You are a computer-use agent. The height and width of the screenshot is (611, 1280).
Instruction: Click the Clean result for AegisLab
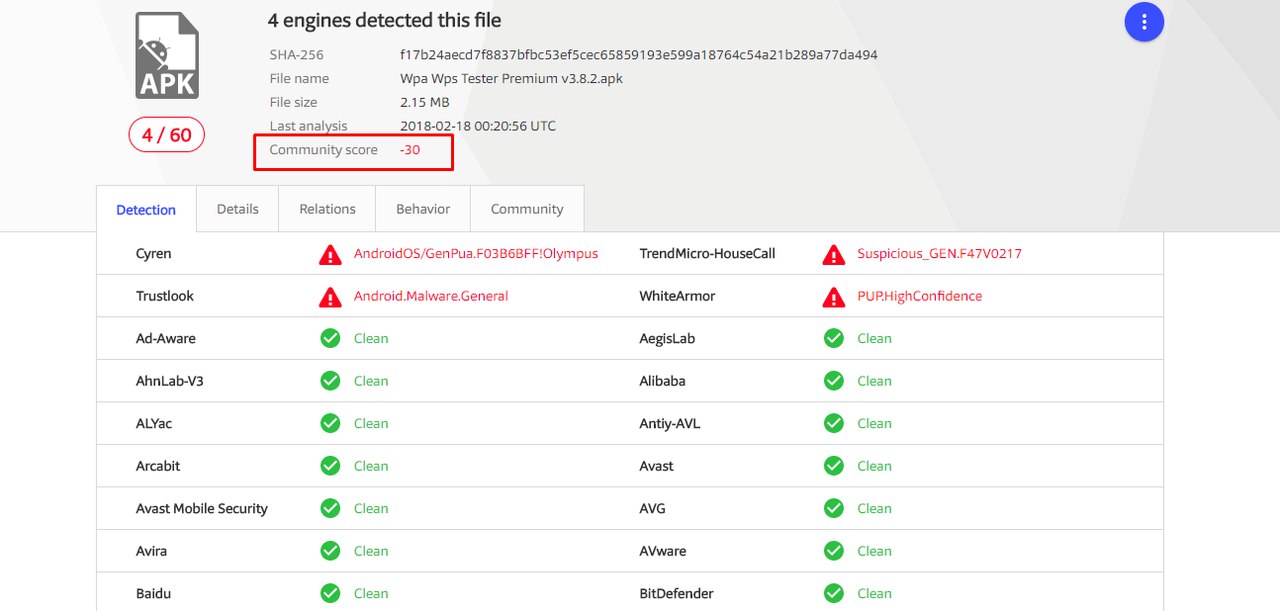click(874, 338)
